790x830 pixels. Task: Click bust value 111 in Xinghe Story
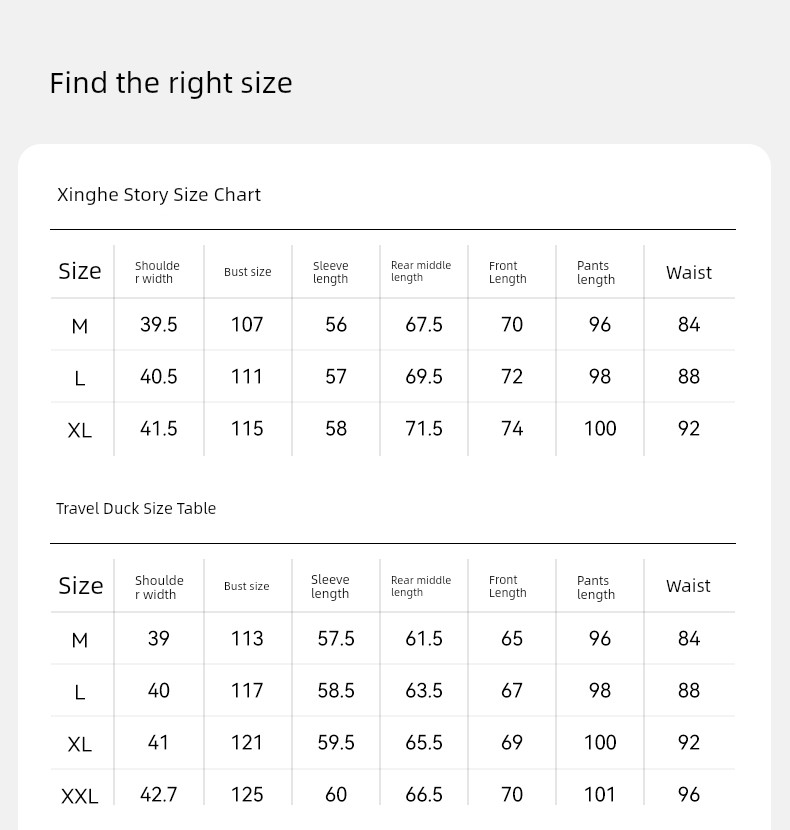click(247, 376)
